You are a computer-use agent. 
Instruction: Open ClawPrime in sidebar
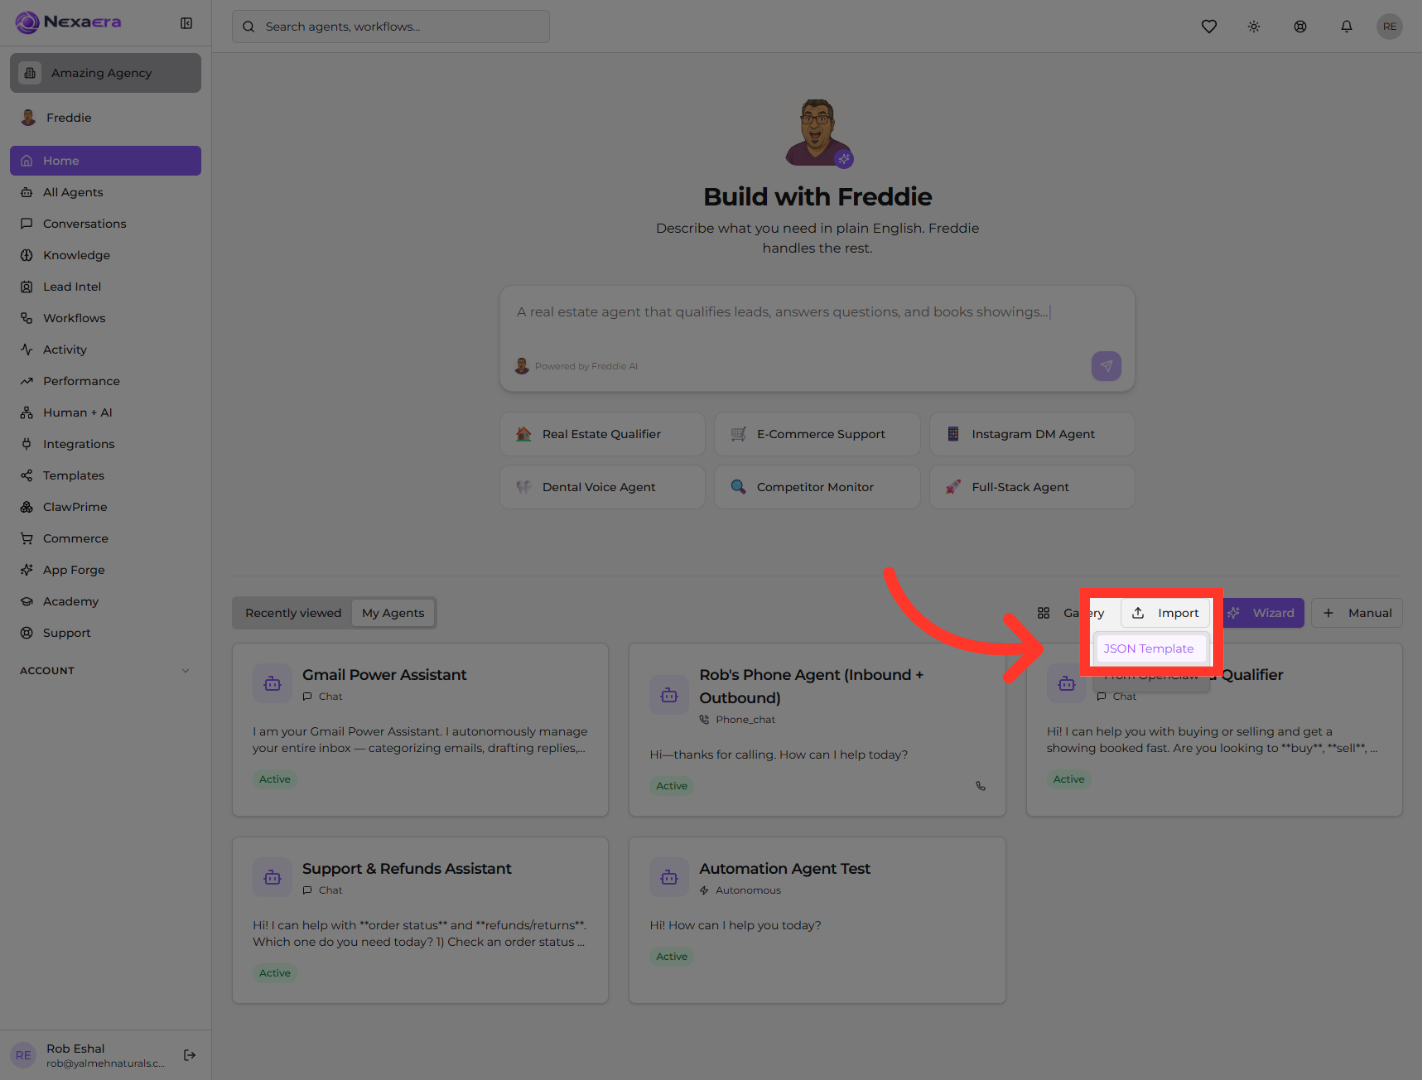point(105,507)
